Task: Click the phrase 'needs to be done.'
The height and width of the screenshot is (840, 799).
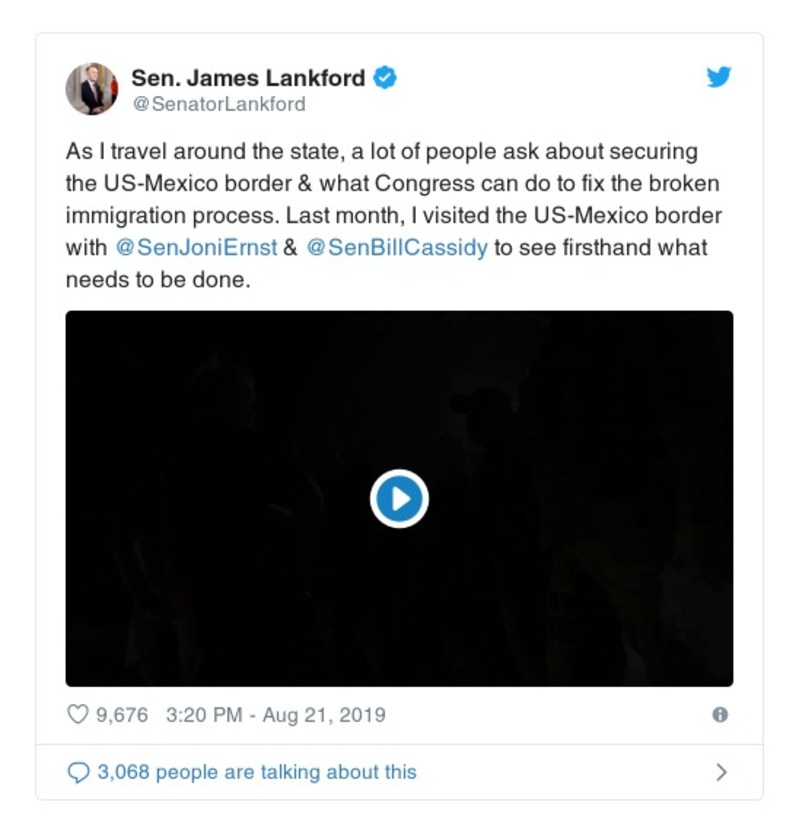Action: [158, 280]
